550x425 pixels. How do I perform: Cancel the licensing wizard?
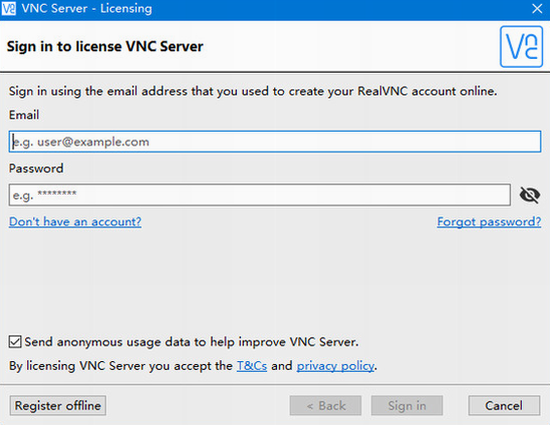click(504, 406)
